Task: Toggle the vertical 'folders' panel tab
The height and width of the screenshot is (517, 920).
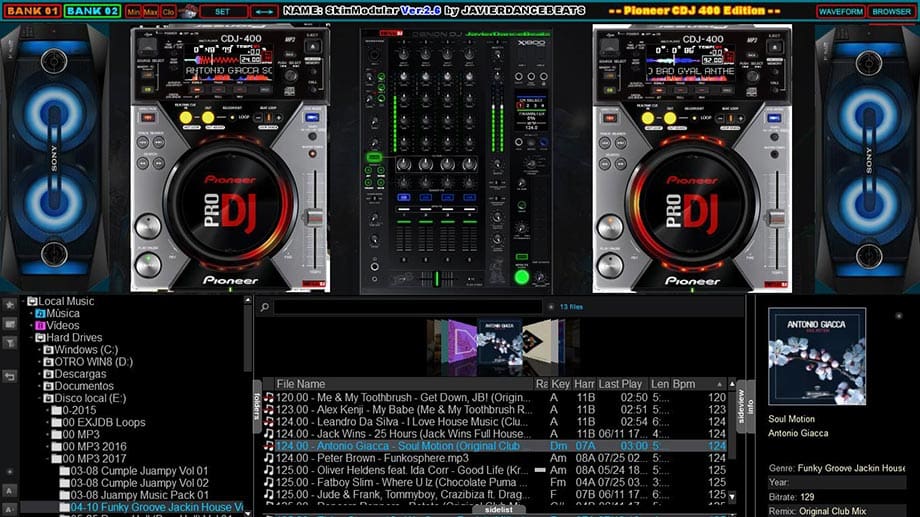Action: click(257, 406)
